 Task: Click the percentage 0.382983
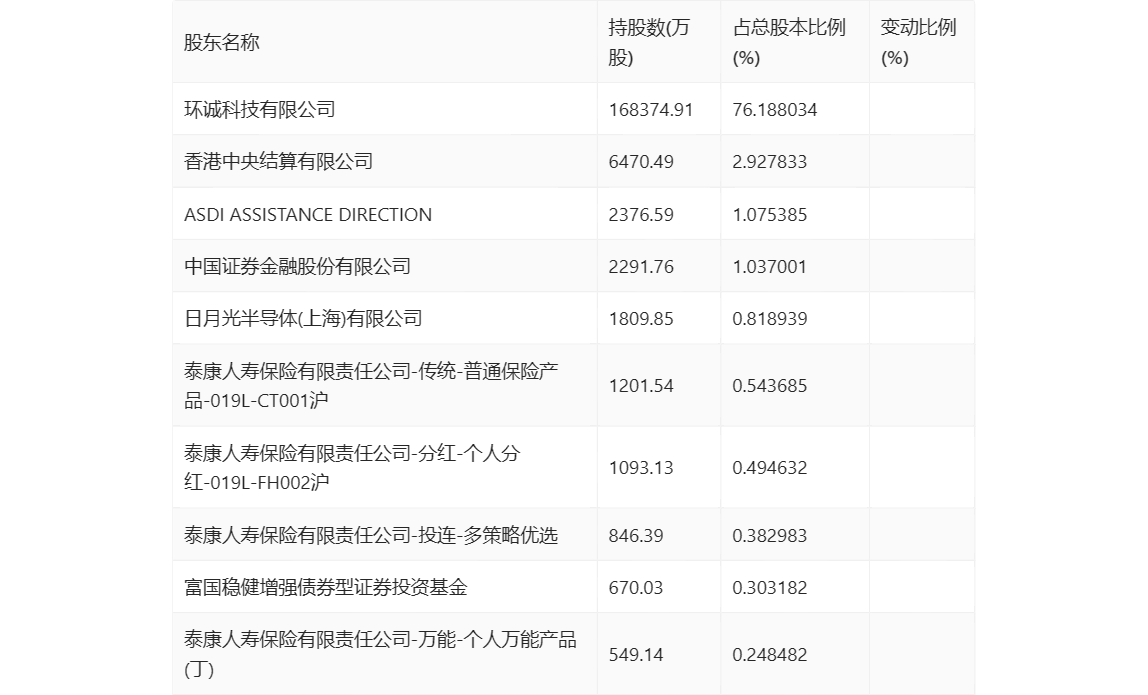(769, 535)
